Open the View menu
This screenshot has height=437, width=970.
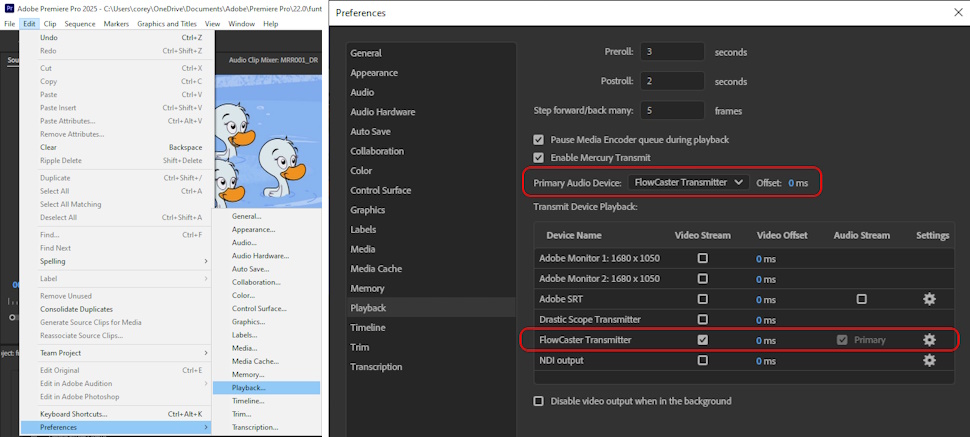[212, 24]
